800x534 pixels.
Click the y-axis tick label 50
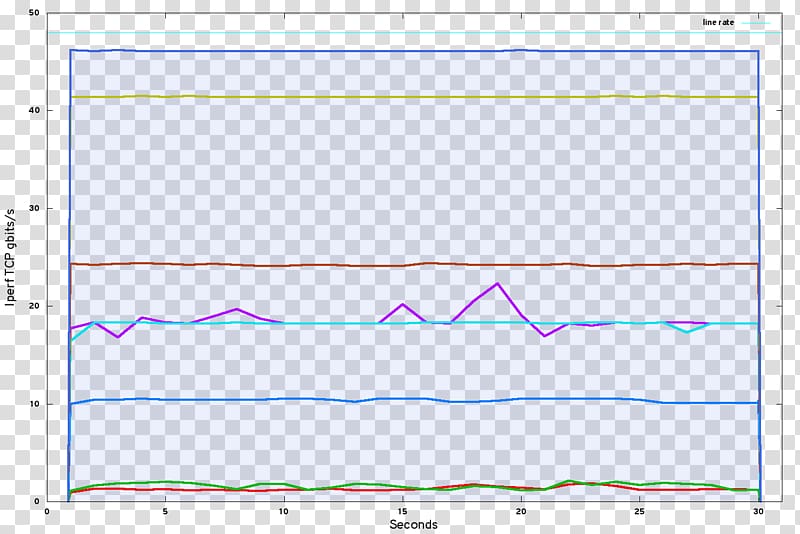(x=35, y=12)
